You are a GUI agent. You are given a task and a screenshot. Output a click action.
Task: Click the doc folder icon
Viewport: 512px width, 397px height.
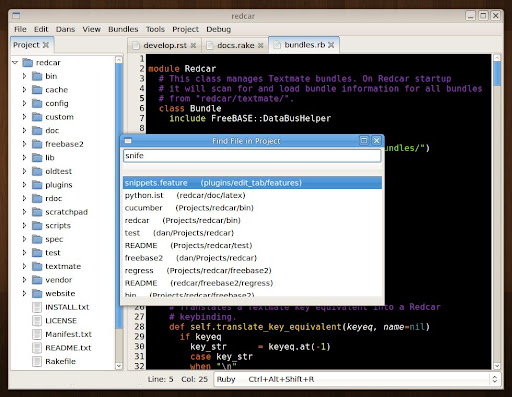[37, 131]
